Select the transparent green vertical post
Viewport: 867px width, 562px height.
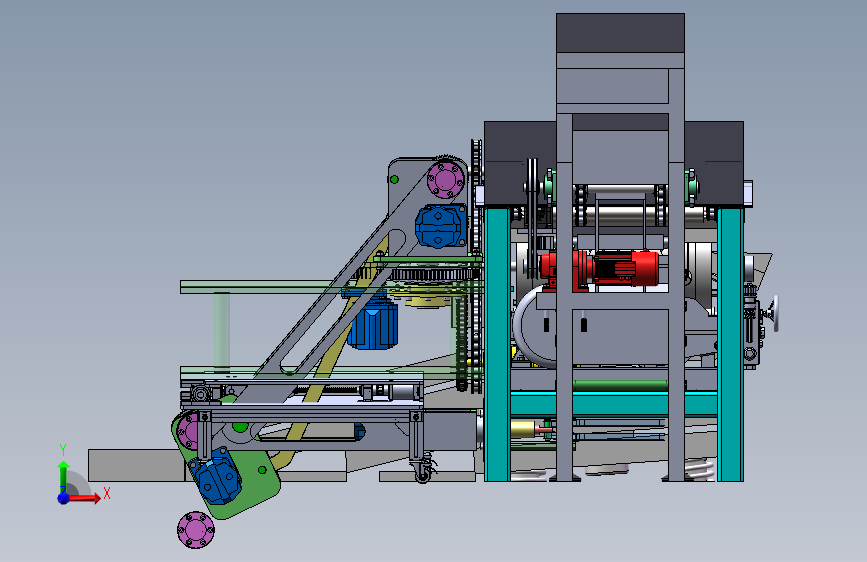click(x=222, y=330)
